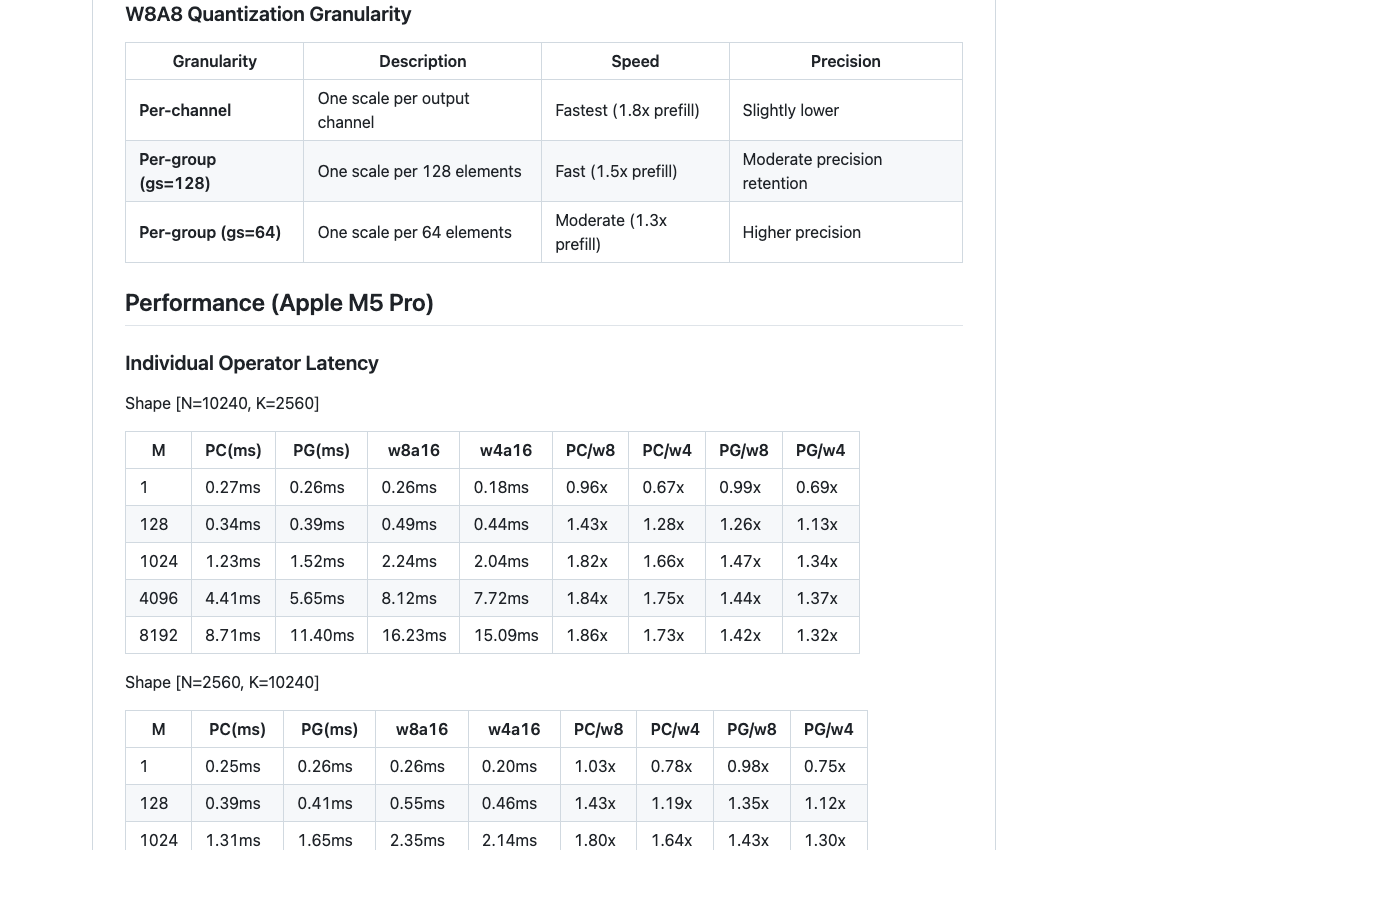This screenshot has height=900, width=1400.
Task: Click the 'One scale per 128 elements' cell
Action: (x=422, y=171)
